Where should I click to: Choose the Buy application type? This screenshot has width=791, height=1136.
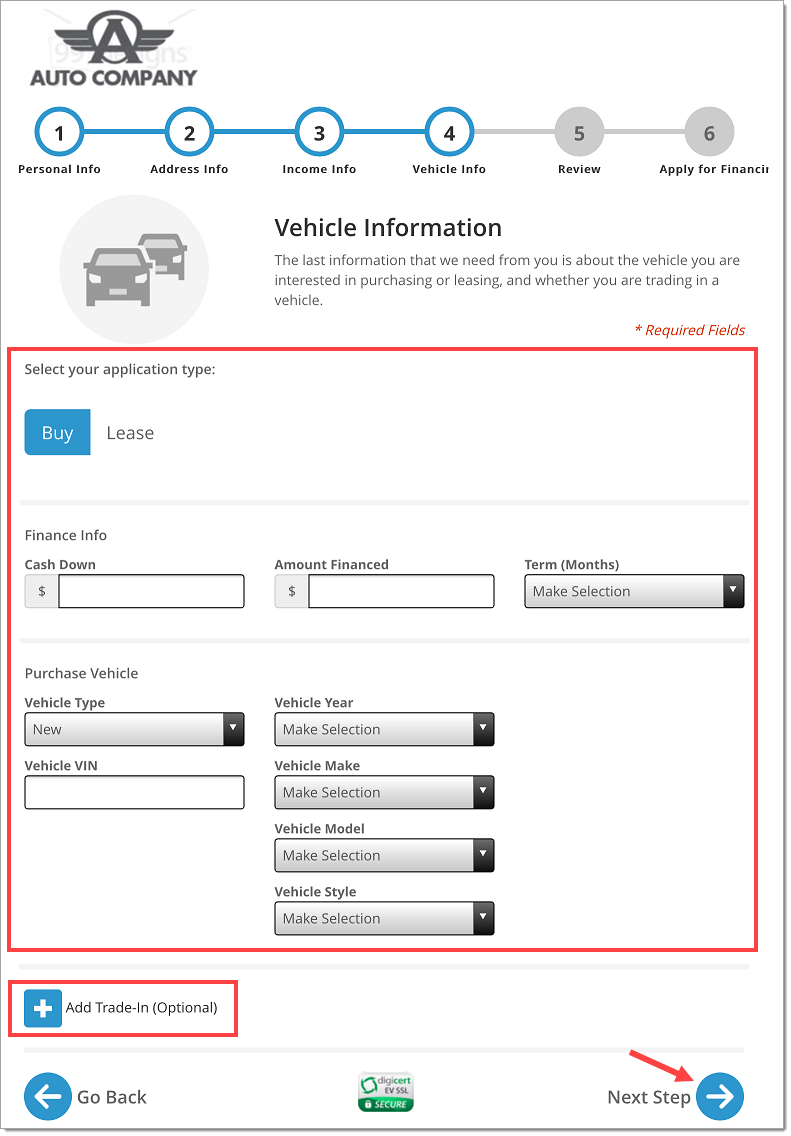click(x=57, y=433)
